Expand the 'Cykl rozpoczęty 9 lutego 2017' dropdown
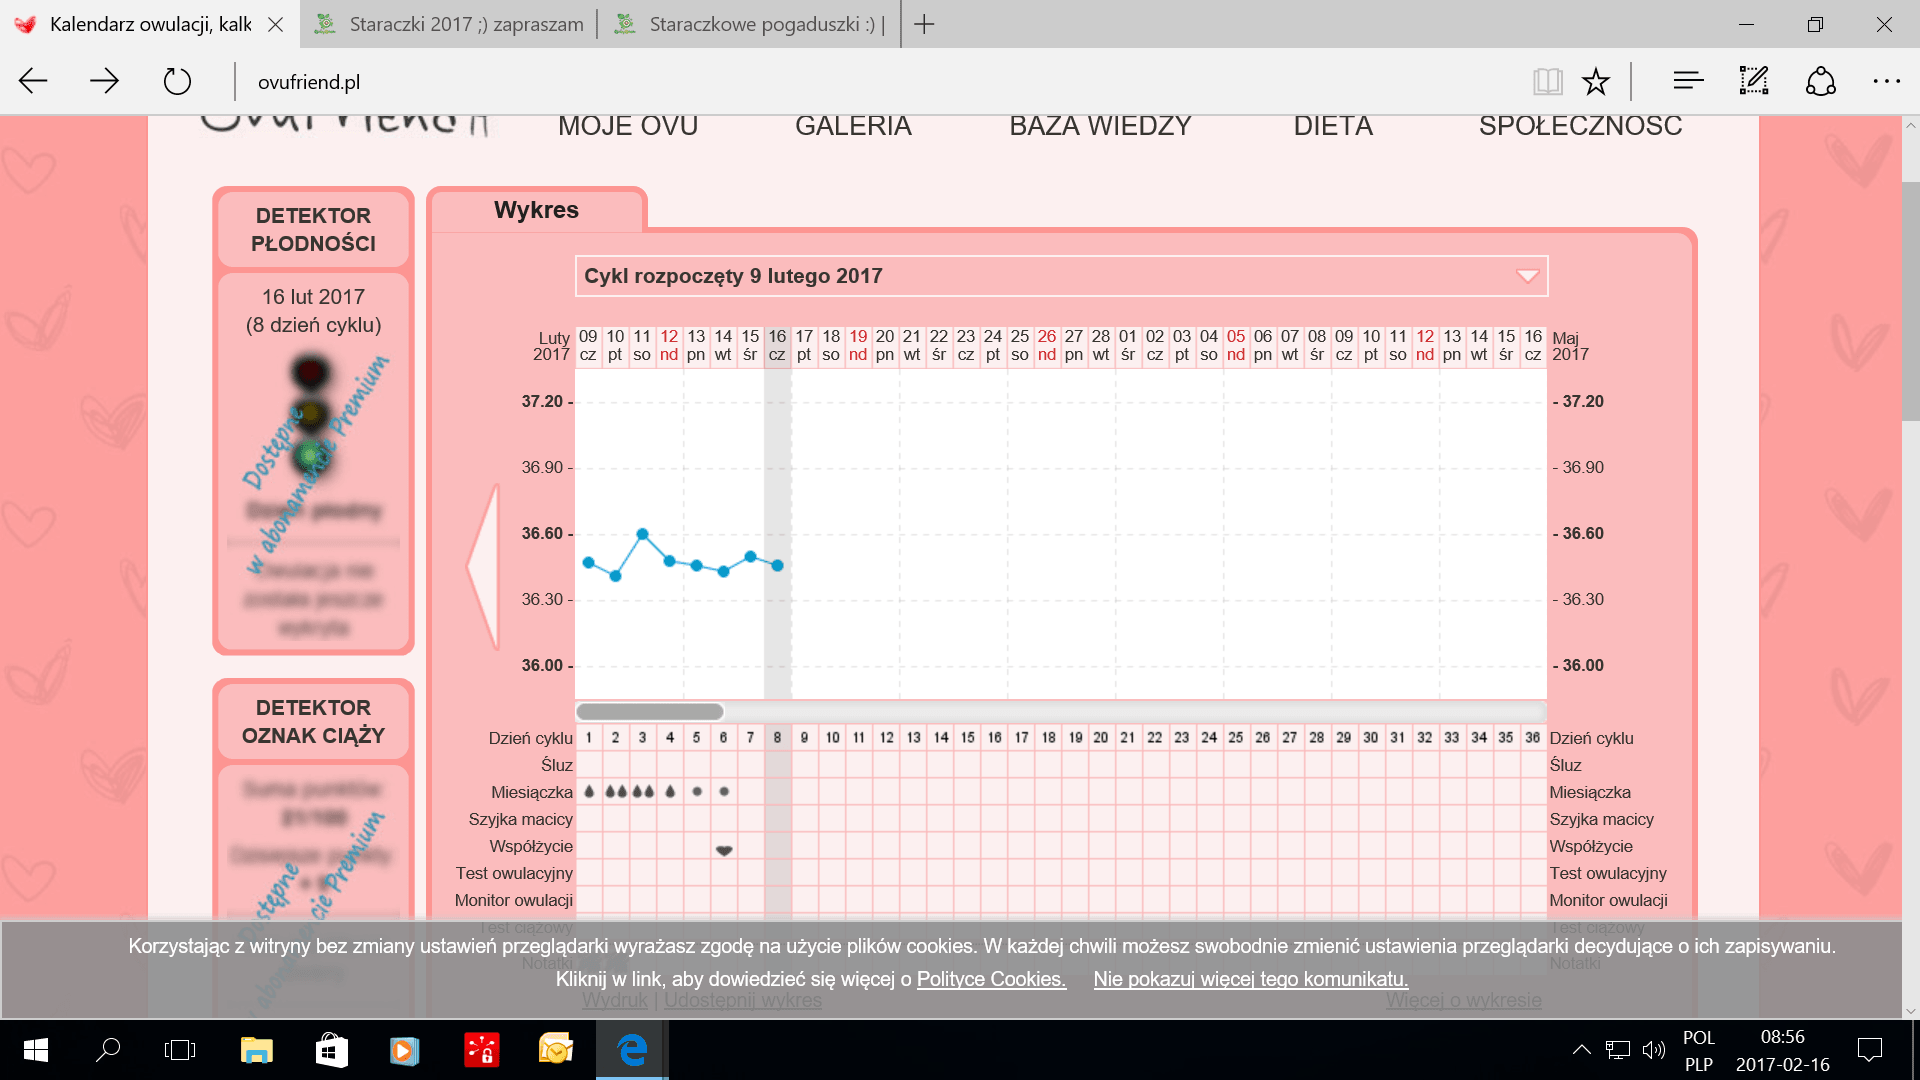The height and width of the screenshot is (1080, 1920). [x=1526, y=276]
